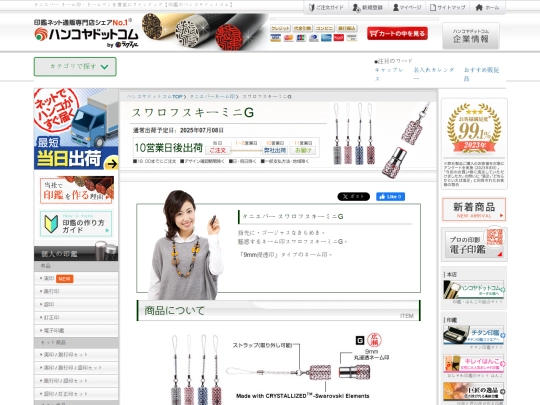Click the クレジット payment method tag

[280, 28]
